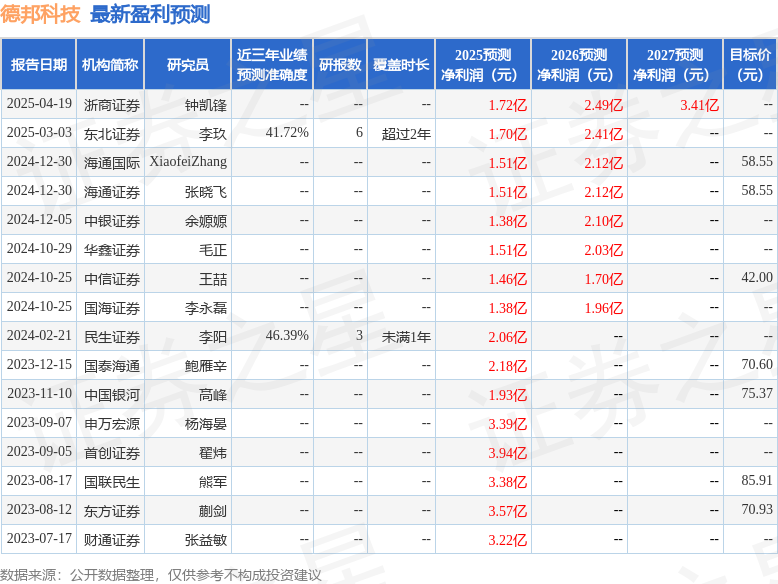Click the 2026预测净利润 column header
Image resolution: width=778 pixels, height=584 pixels.
coord(579,65)
